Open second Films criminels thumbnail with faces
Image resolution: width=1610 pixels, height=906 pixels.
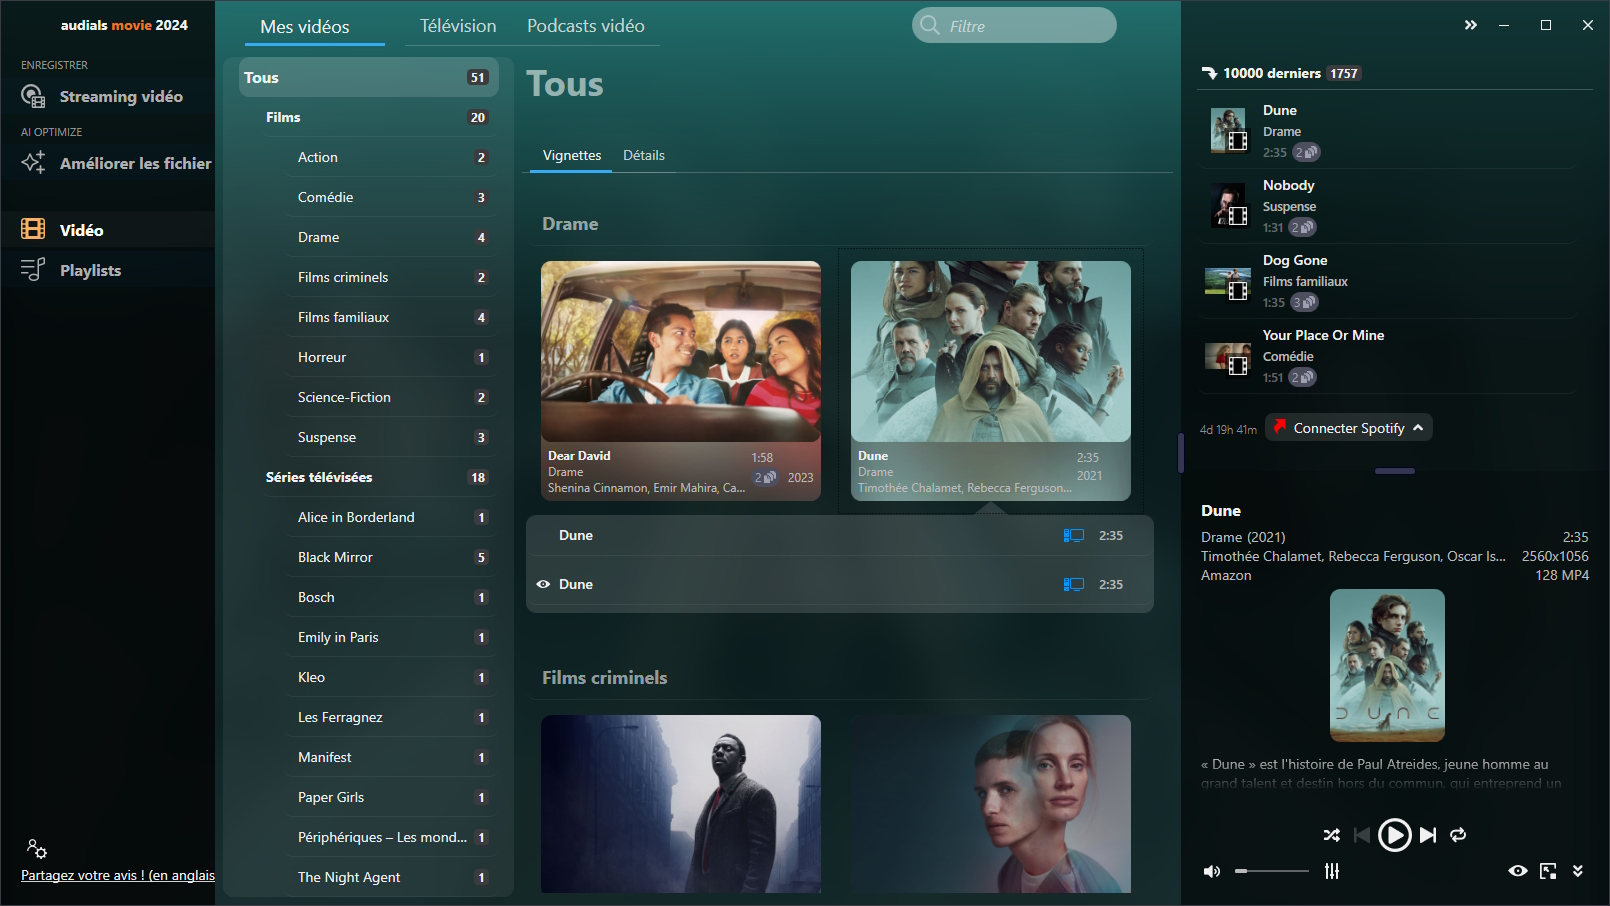tap(991, 804)
